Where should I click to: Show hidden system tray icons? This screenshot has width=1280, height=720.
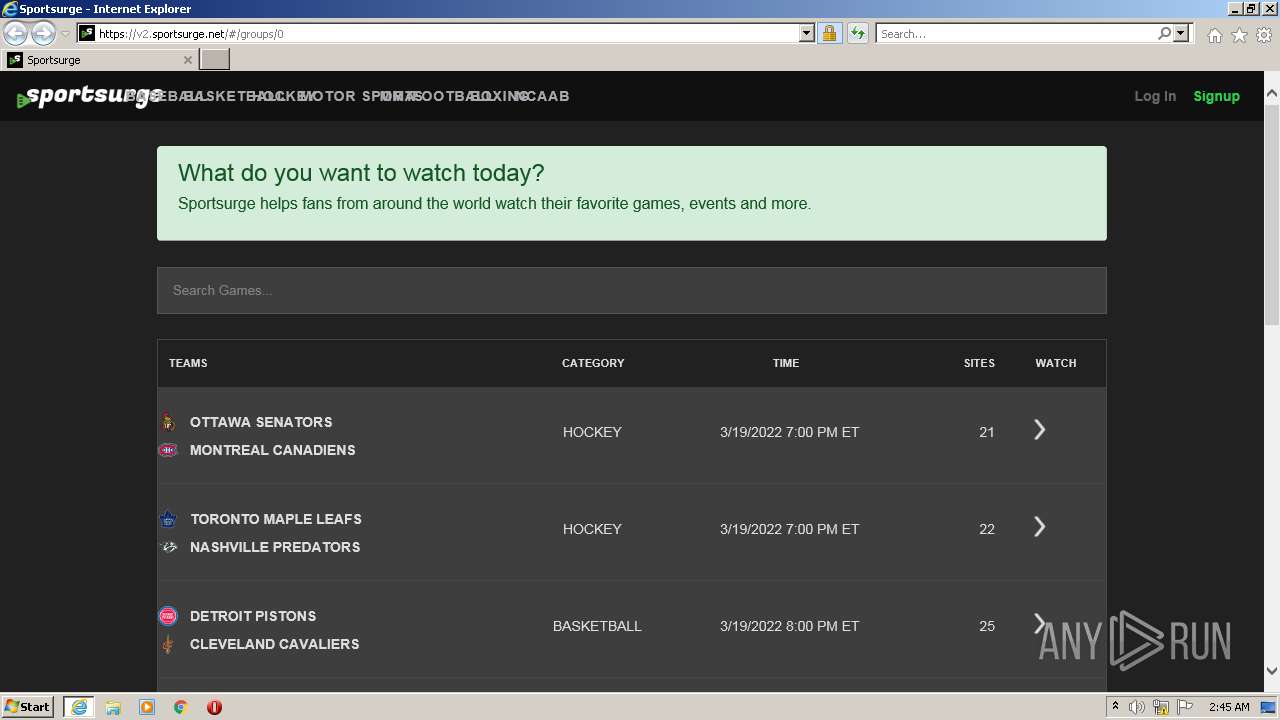point(1115,706)
